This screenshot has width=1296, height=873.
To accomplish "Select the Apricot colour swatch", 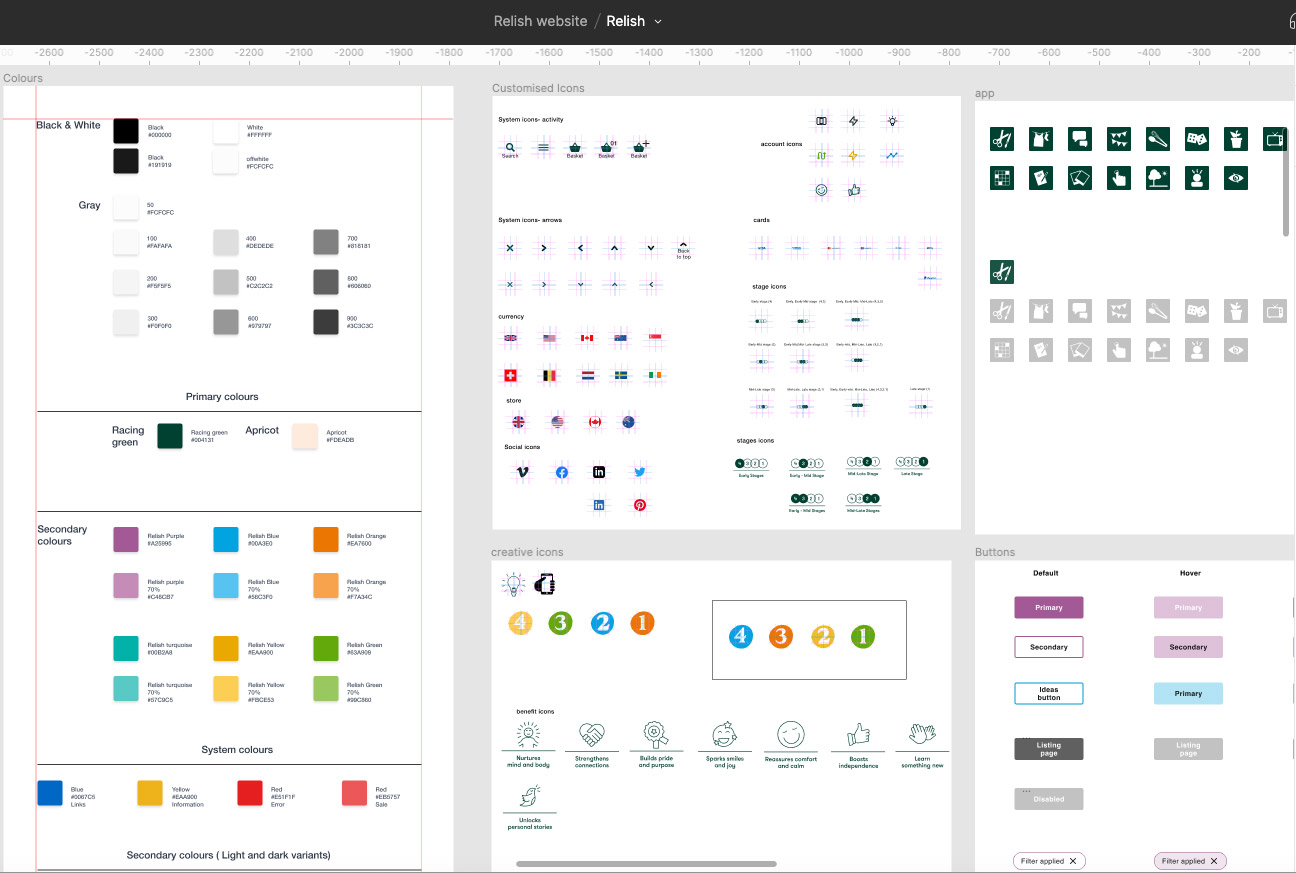I will 304,435.
